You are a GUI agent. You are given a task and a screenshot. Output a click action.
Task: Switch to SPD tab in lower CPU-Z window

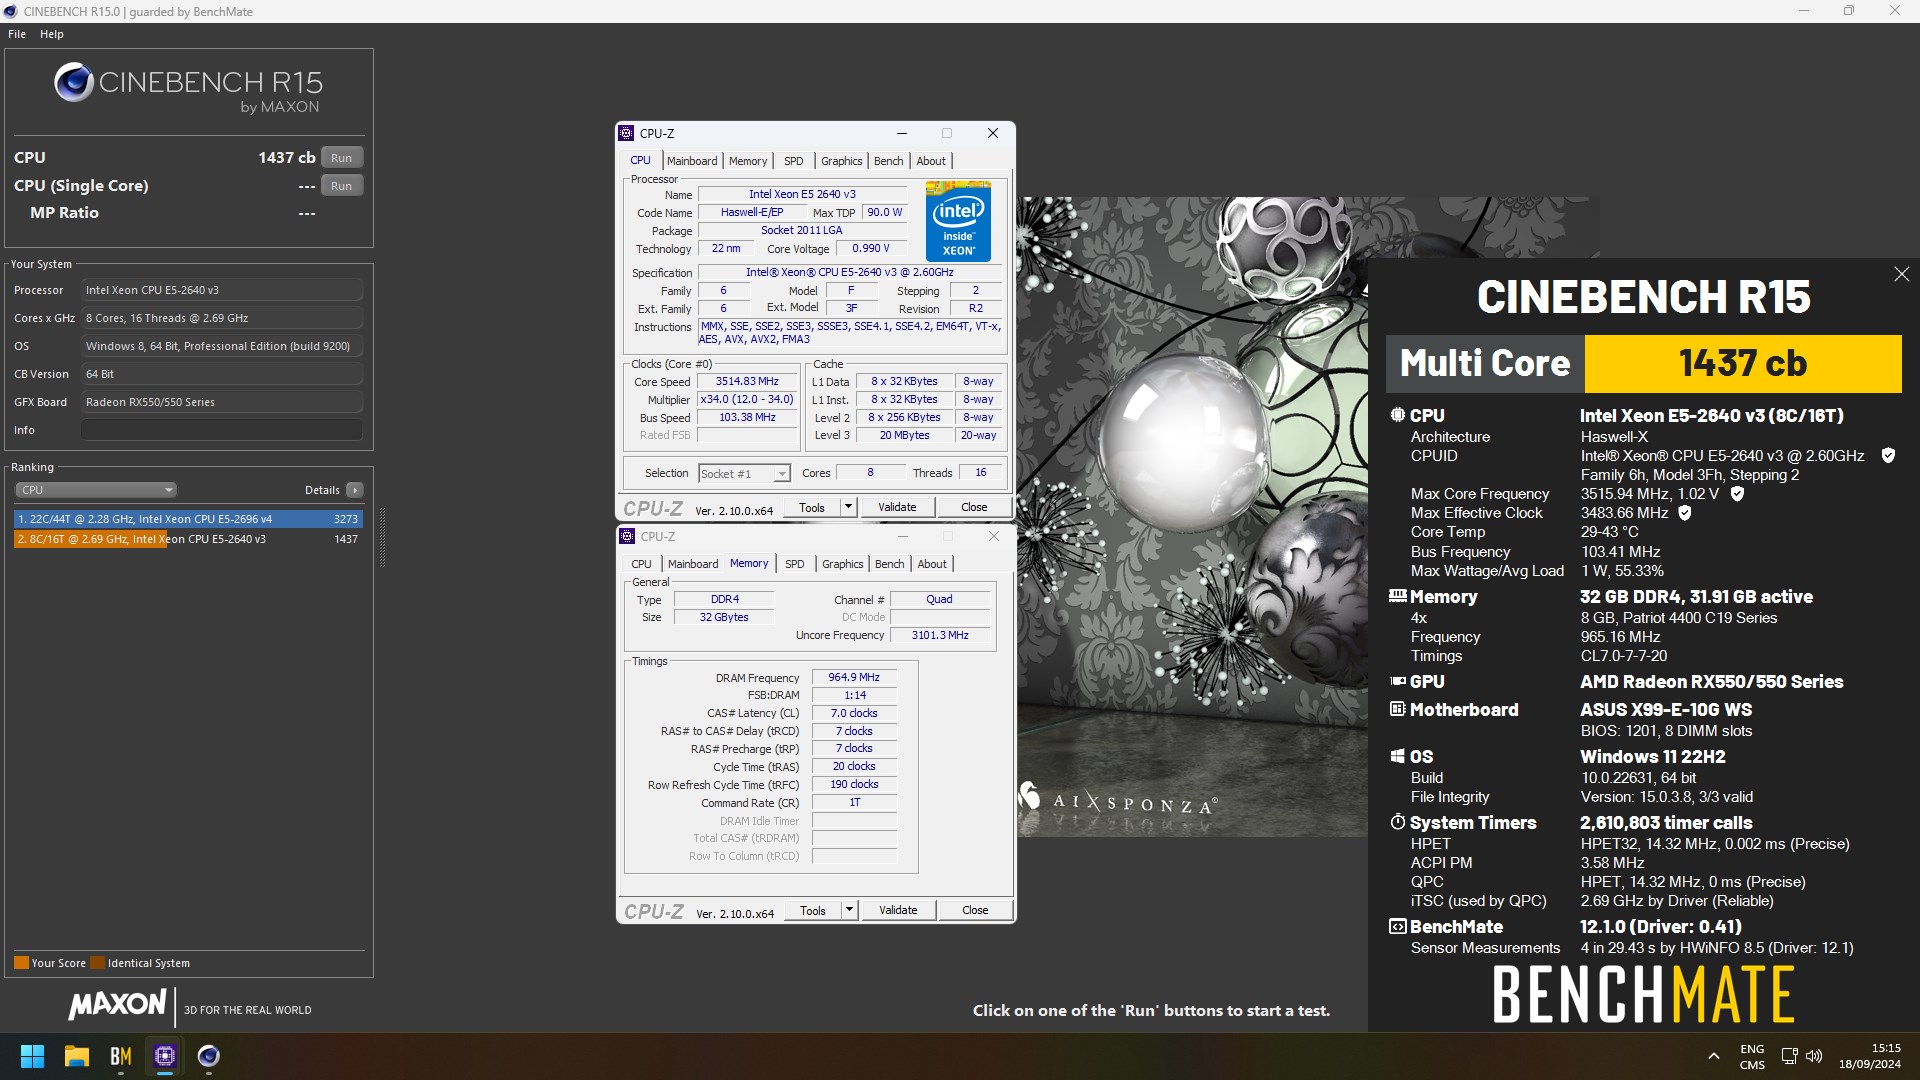point(795,564)
